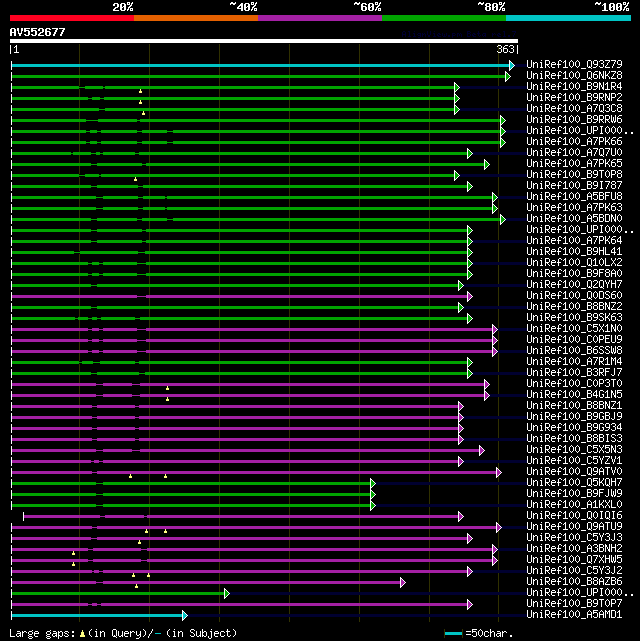Open the UniRef100_A5BFU8 hit label

pos(574,197)
